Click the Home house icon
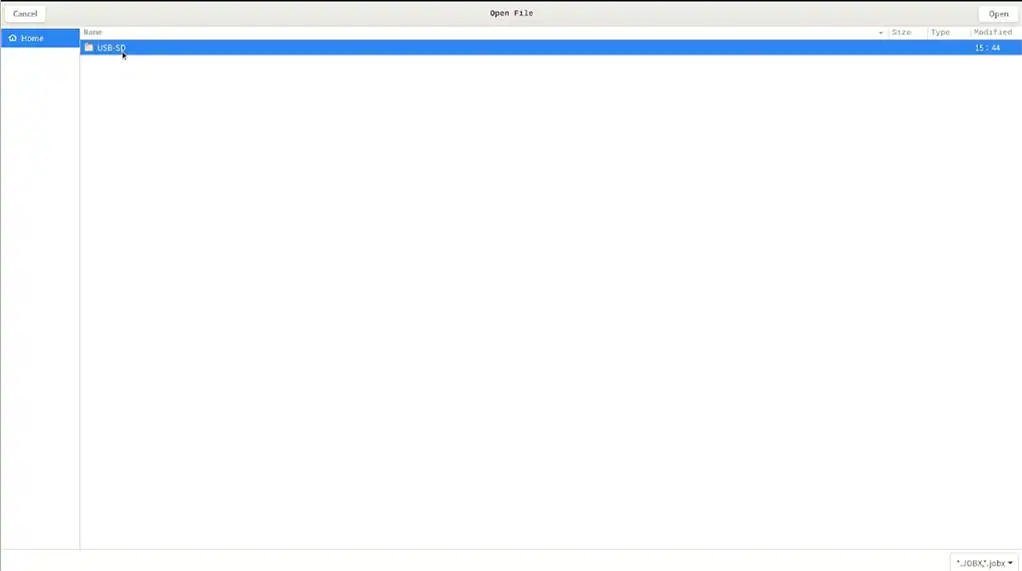This screenshot has width=1022, height=571. [x=12, y=38]
